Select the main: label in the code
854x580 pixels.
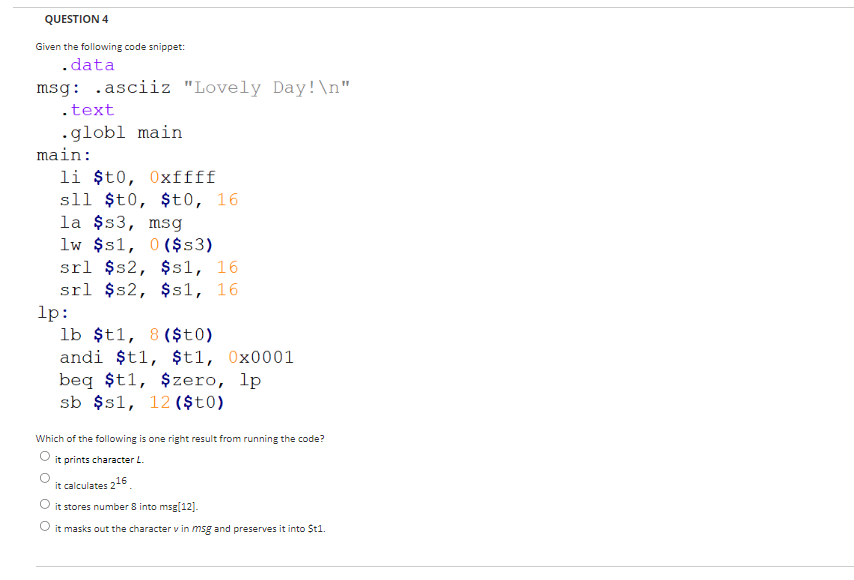click(x=63, y=154)
